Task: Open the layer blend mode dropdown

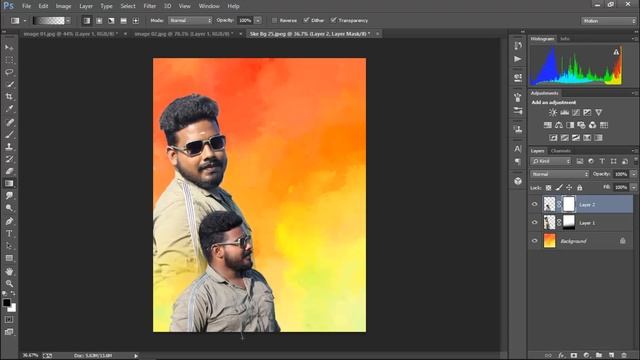Action: pyautogui.click(x=559, y=174)
